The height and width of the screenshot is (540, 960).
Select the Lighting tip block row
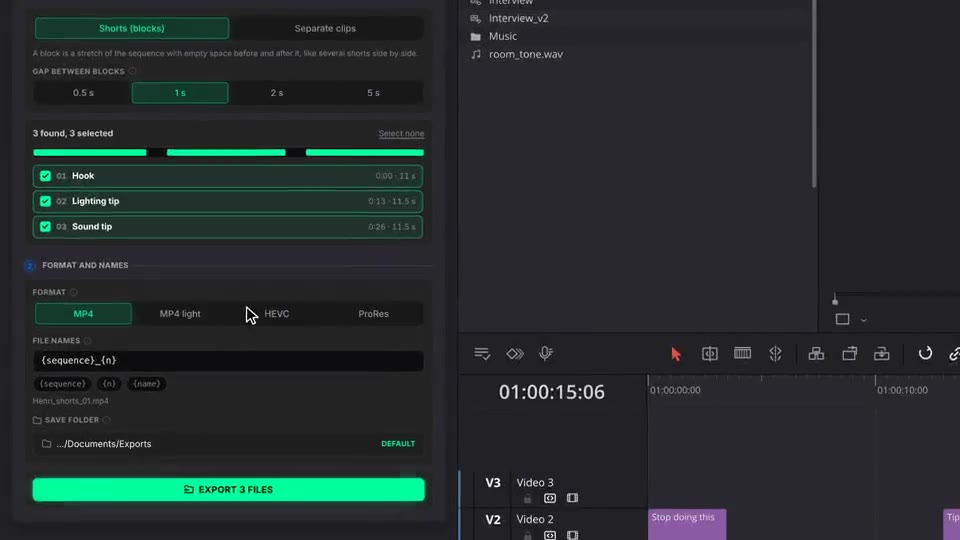[228, 201]
